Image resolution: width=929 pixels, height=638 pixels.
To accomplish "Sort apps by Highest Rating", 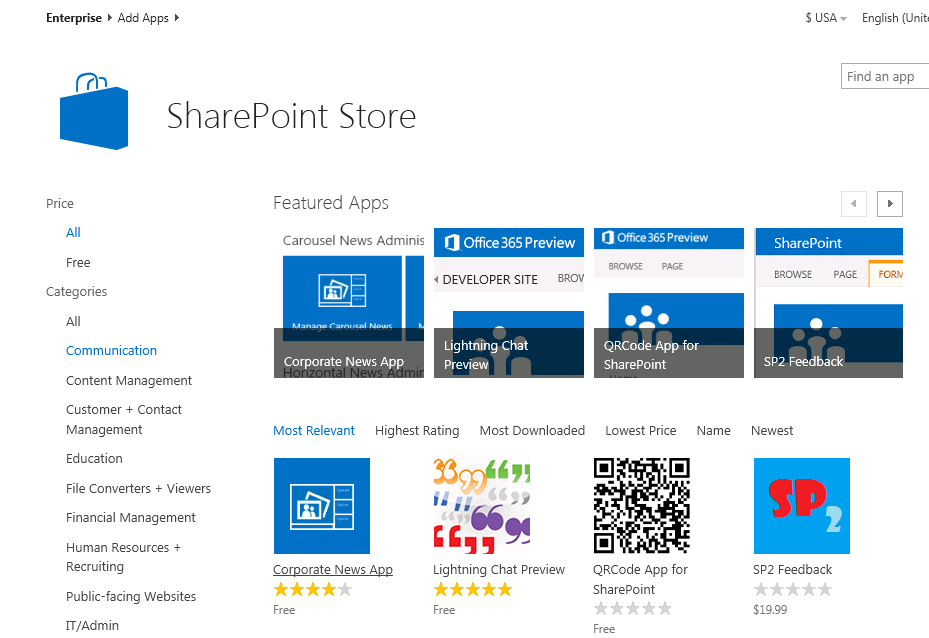I will point(417,431).
